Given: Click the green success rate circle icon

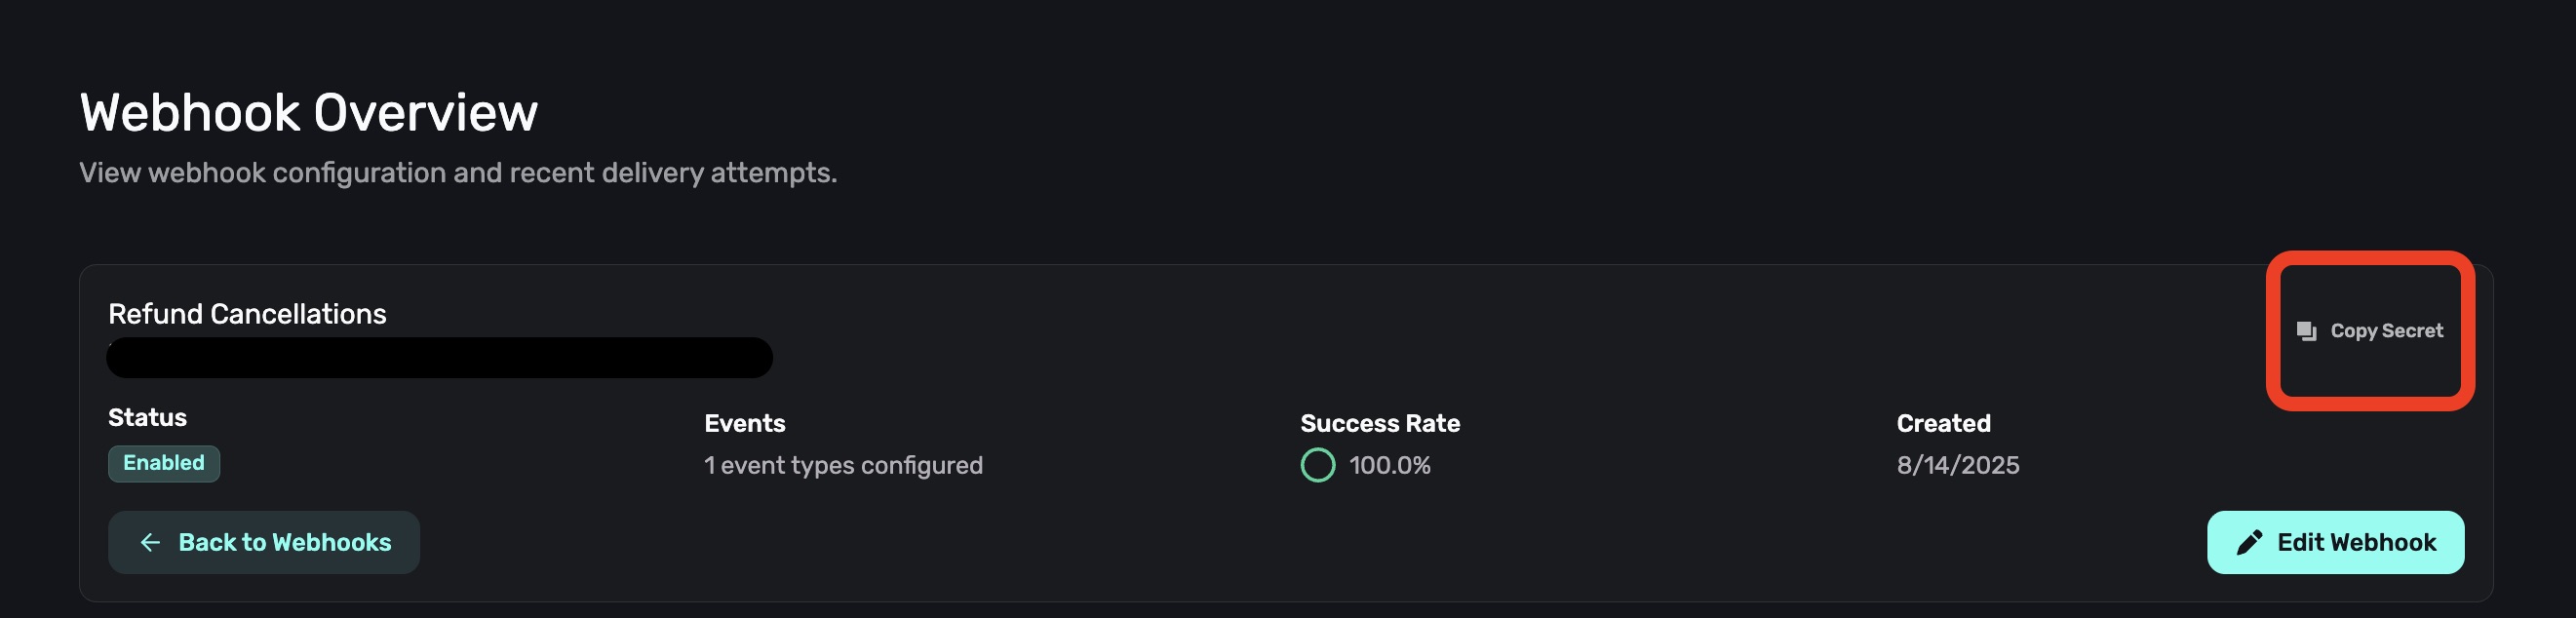Looking at the screenshot, I should (1317, 465).
